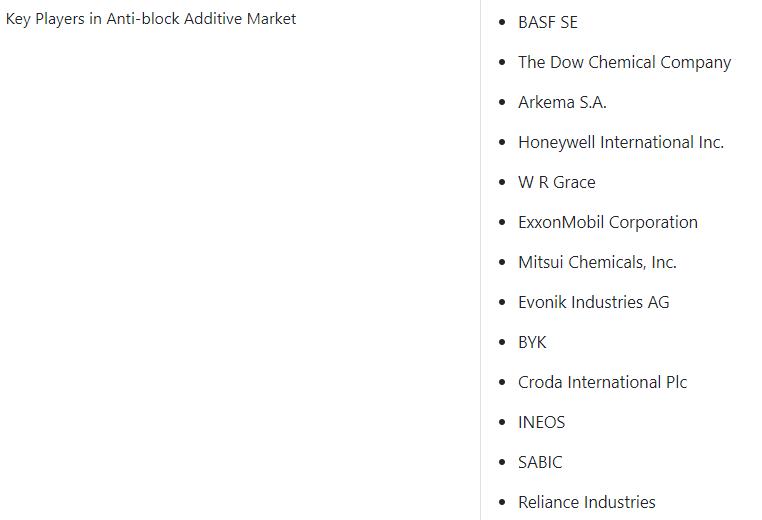Select the SABIC entry

[540, 462]
